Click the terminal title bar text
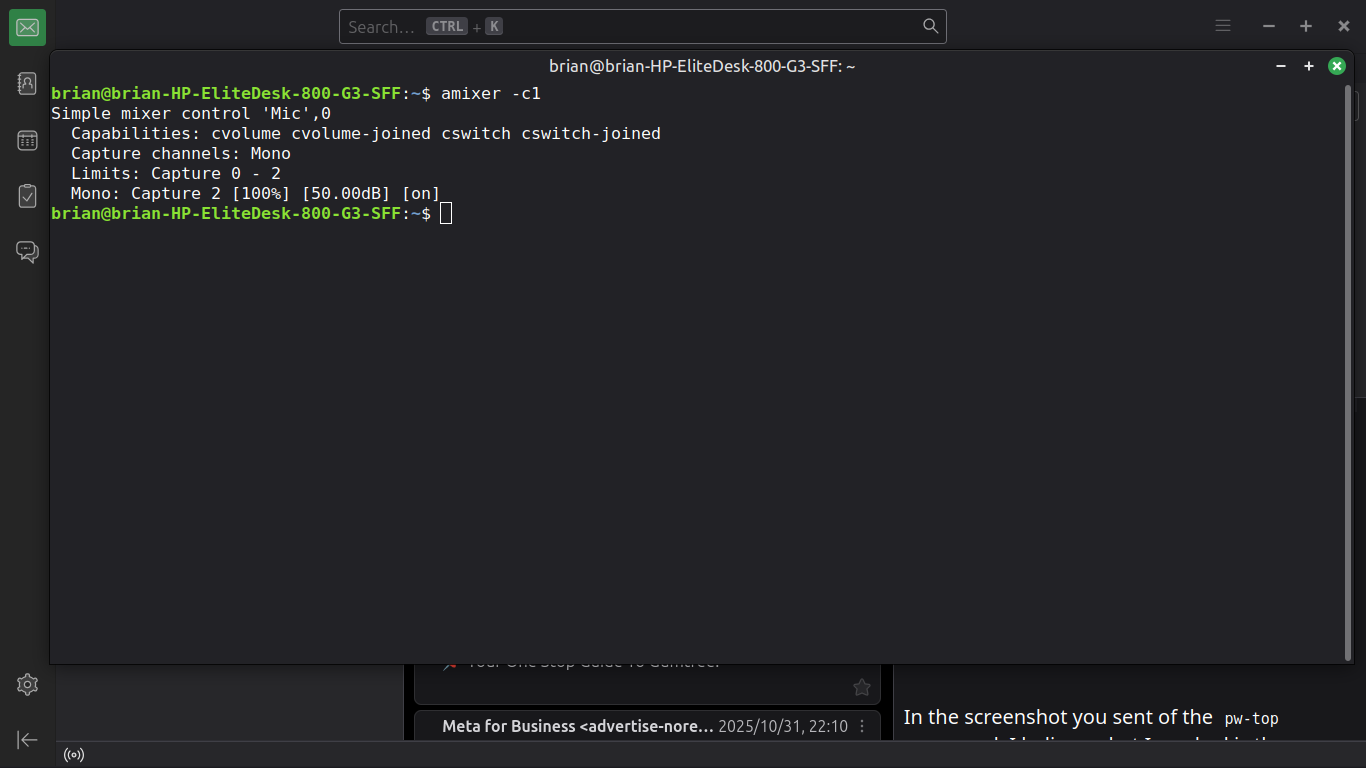1366x768 pixels. pos(702,66)
